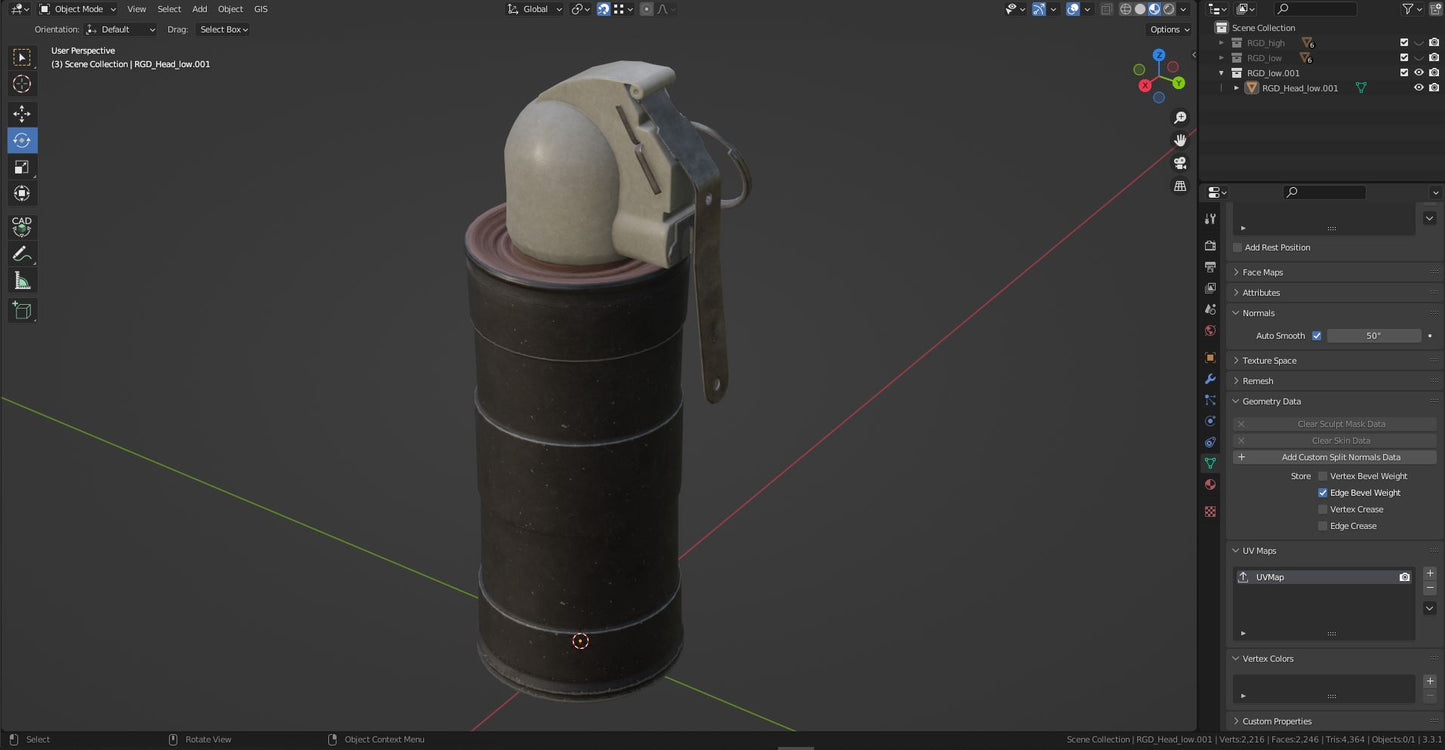Disable the Auto Smooth checkbox
The image size is (1445, 750).
coord(1316,336)
